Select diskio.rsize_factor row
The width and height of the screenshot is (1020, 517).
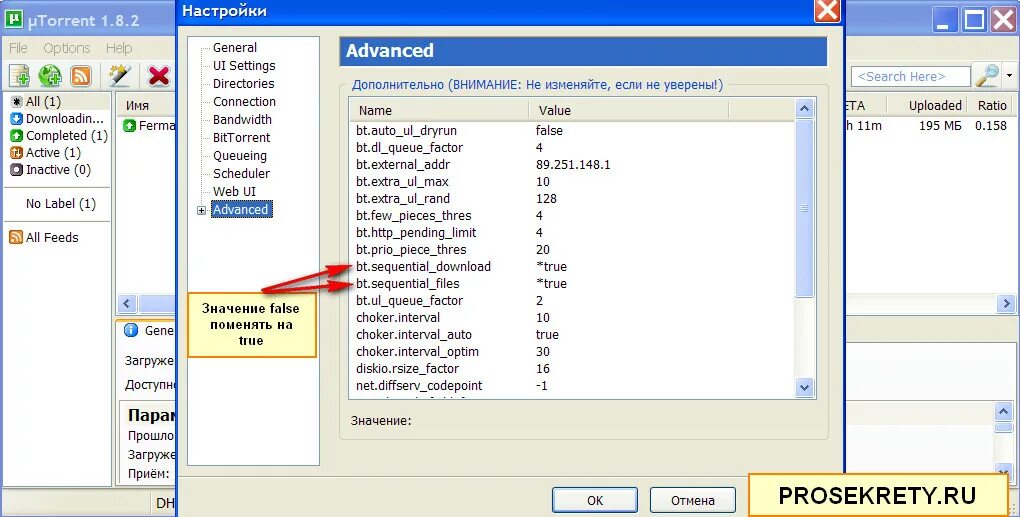(572, 369)
